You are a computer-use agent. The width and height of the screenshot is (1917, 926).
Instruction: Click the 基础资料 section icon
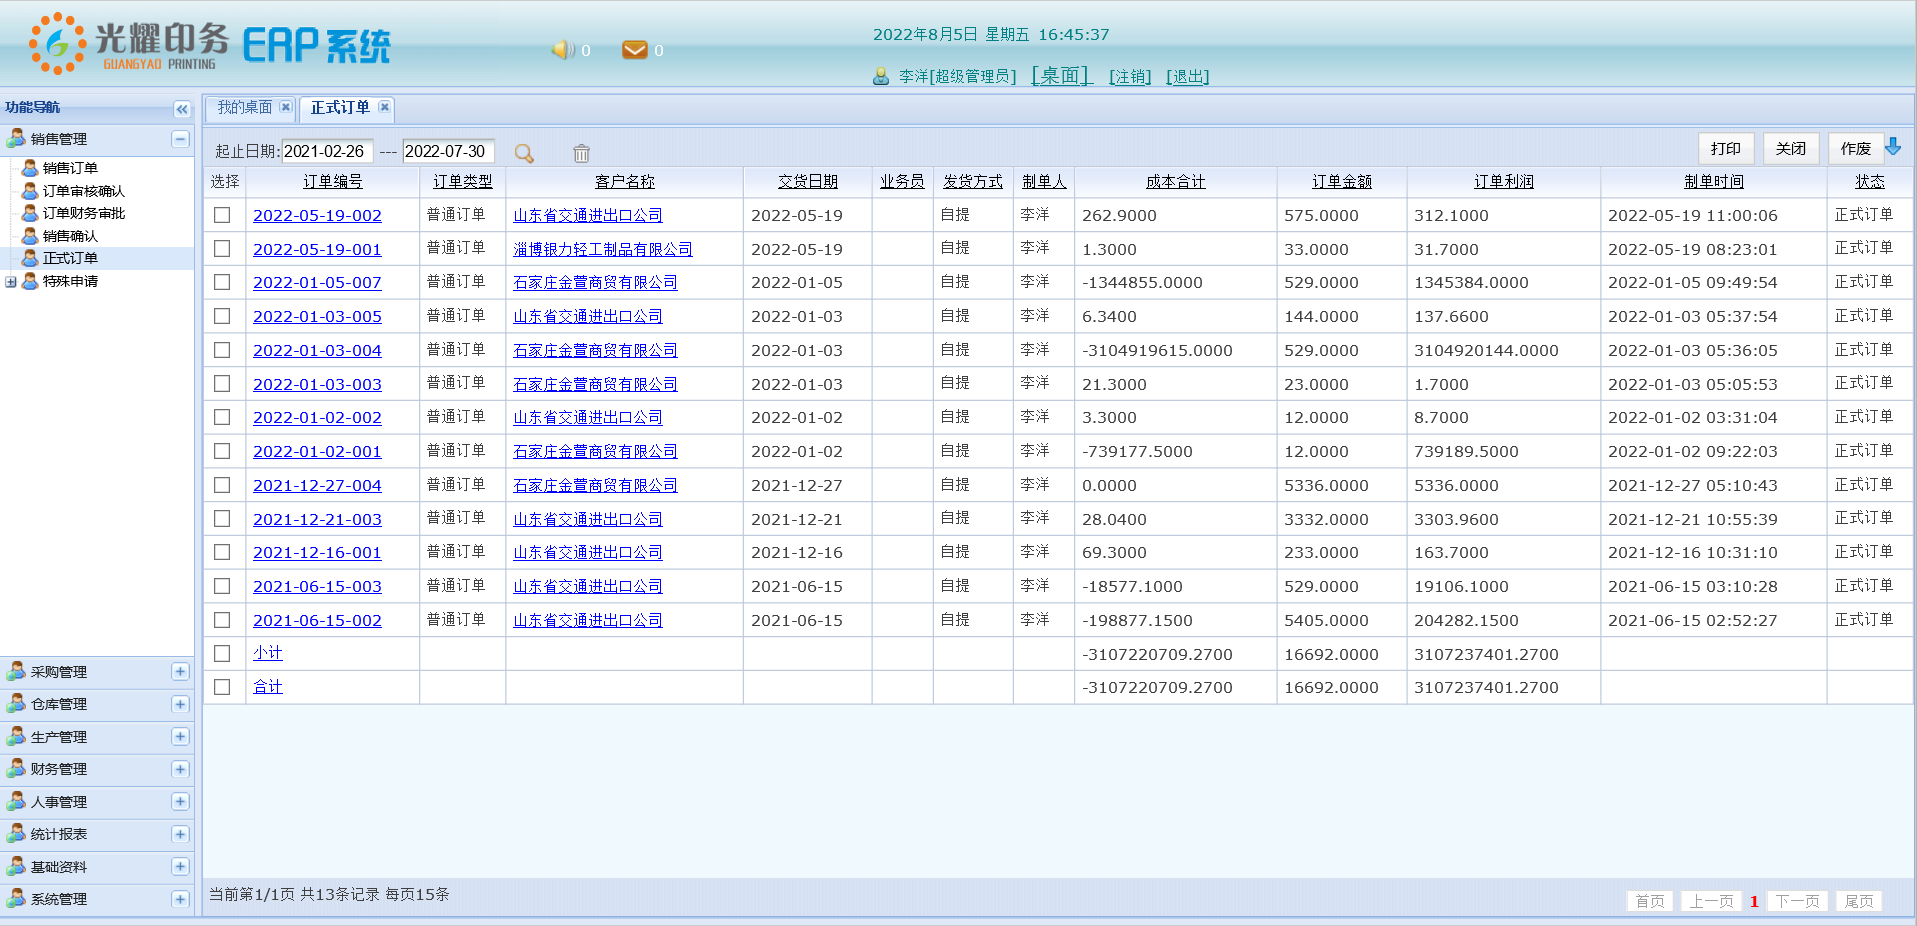(16, 866)
